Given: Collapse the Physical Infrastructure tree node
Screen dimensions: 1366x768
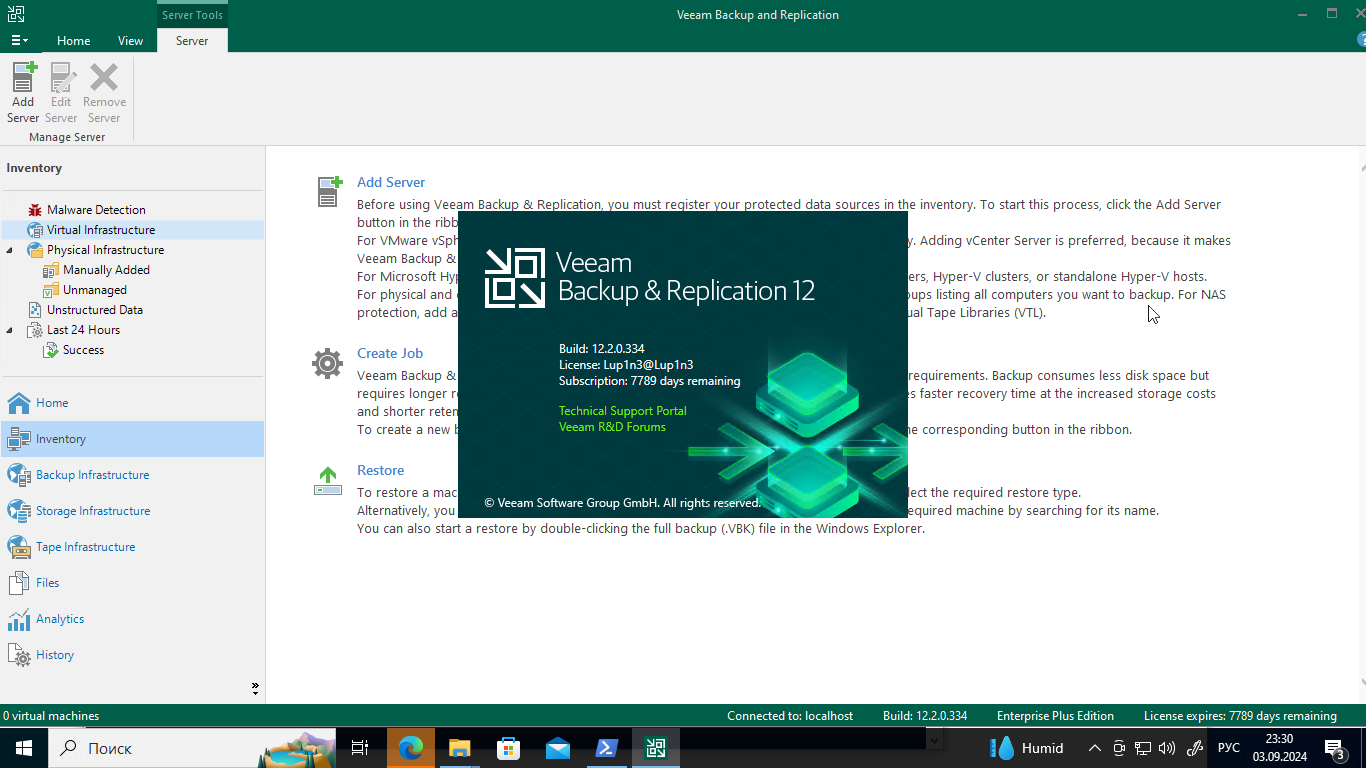Looking at the screenshot, I should (x=10, y=250).
